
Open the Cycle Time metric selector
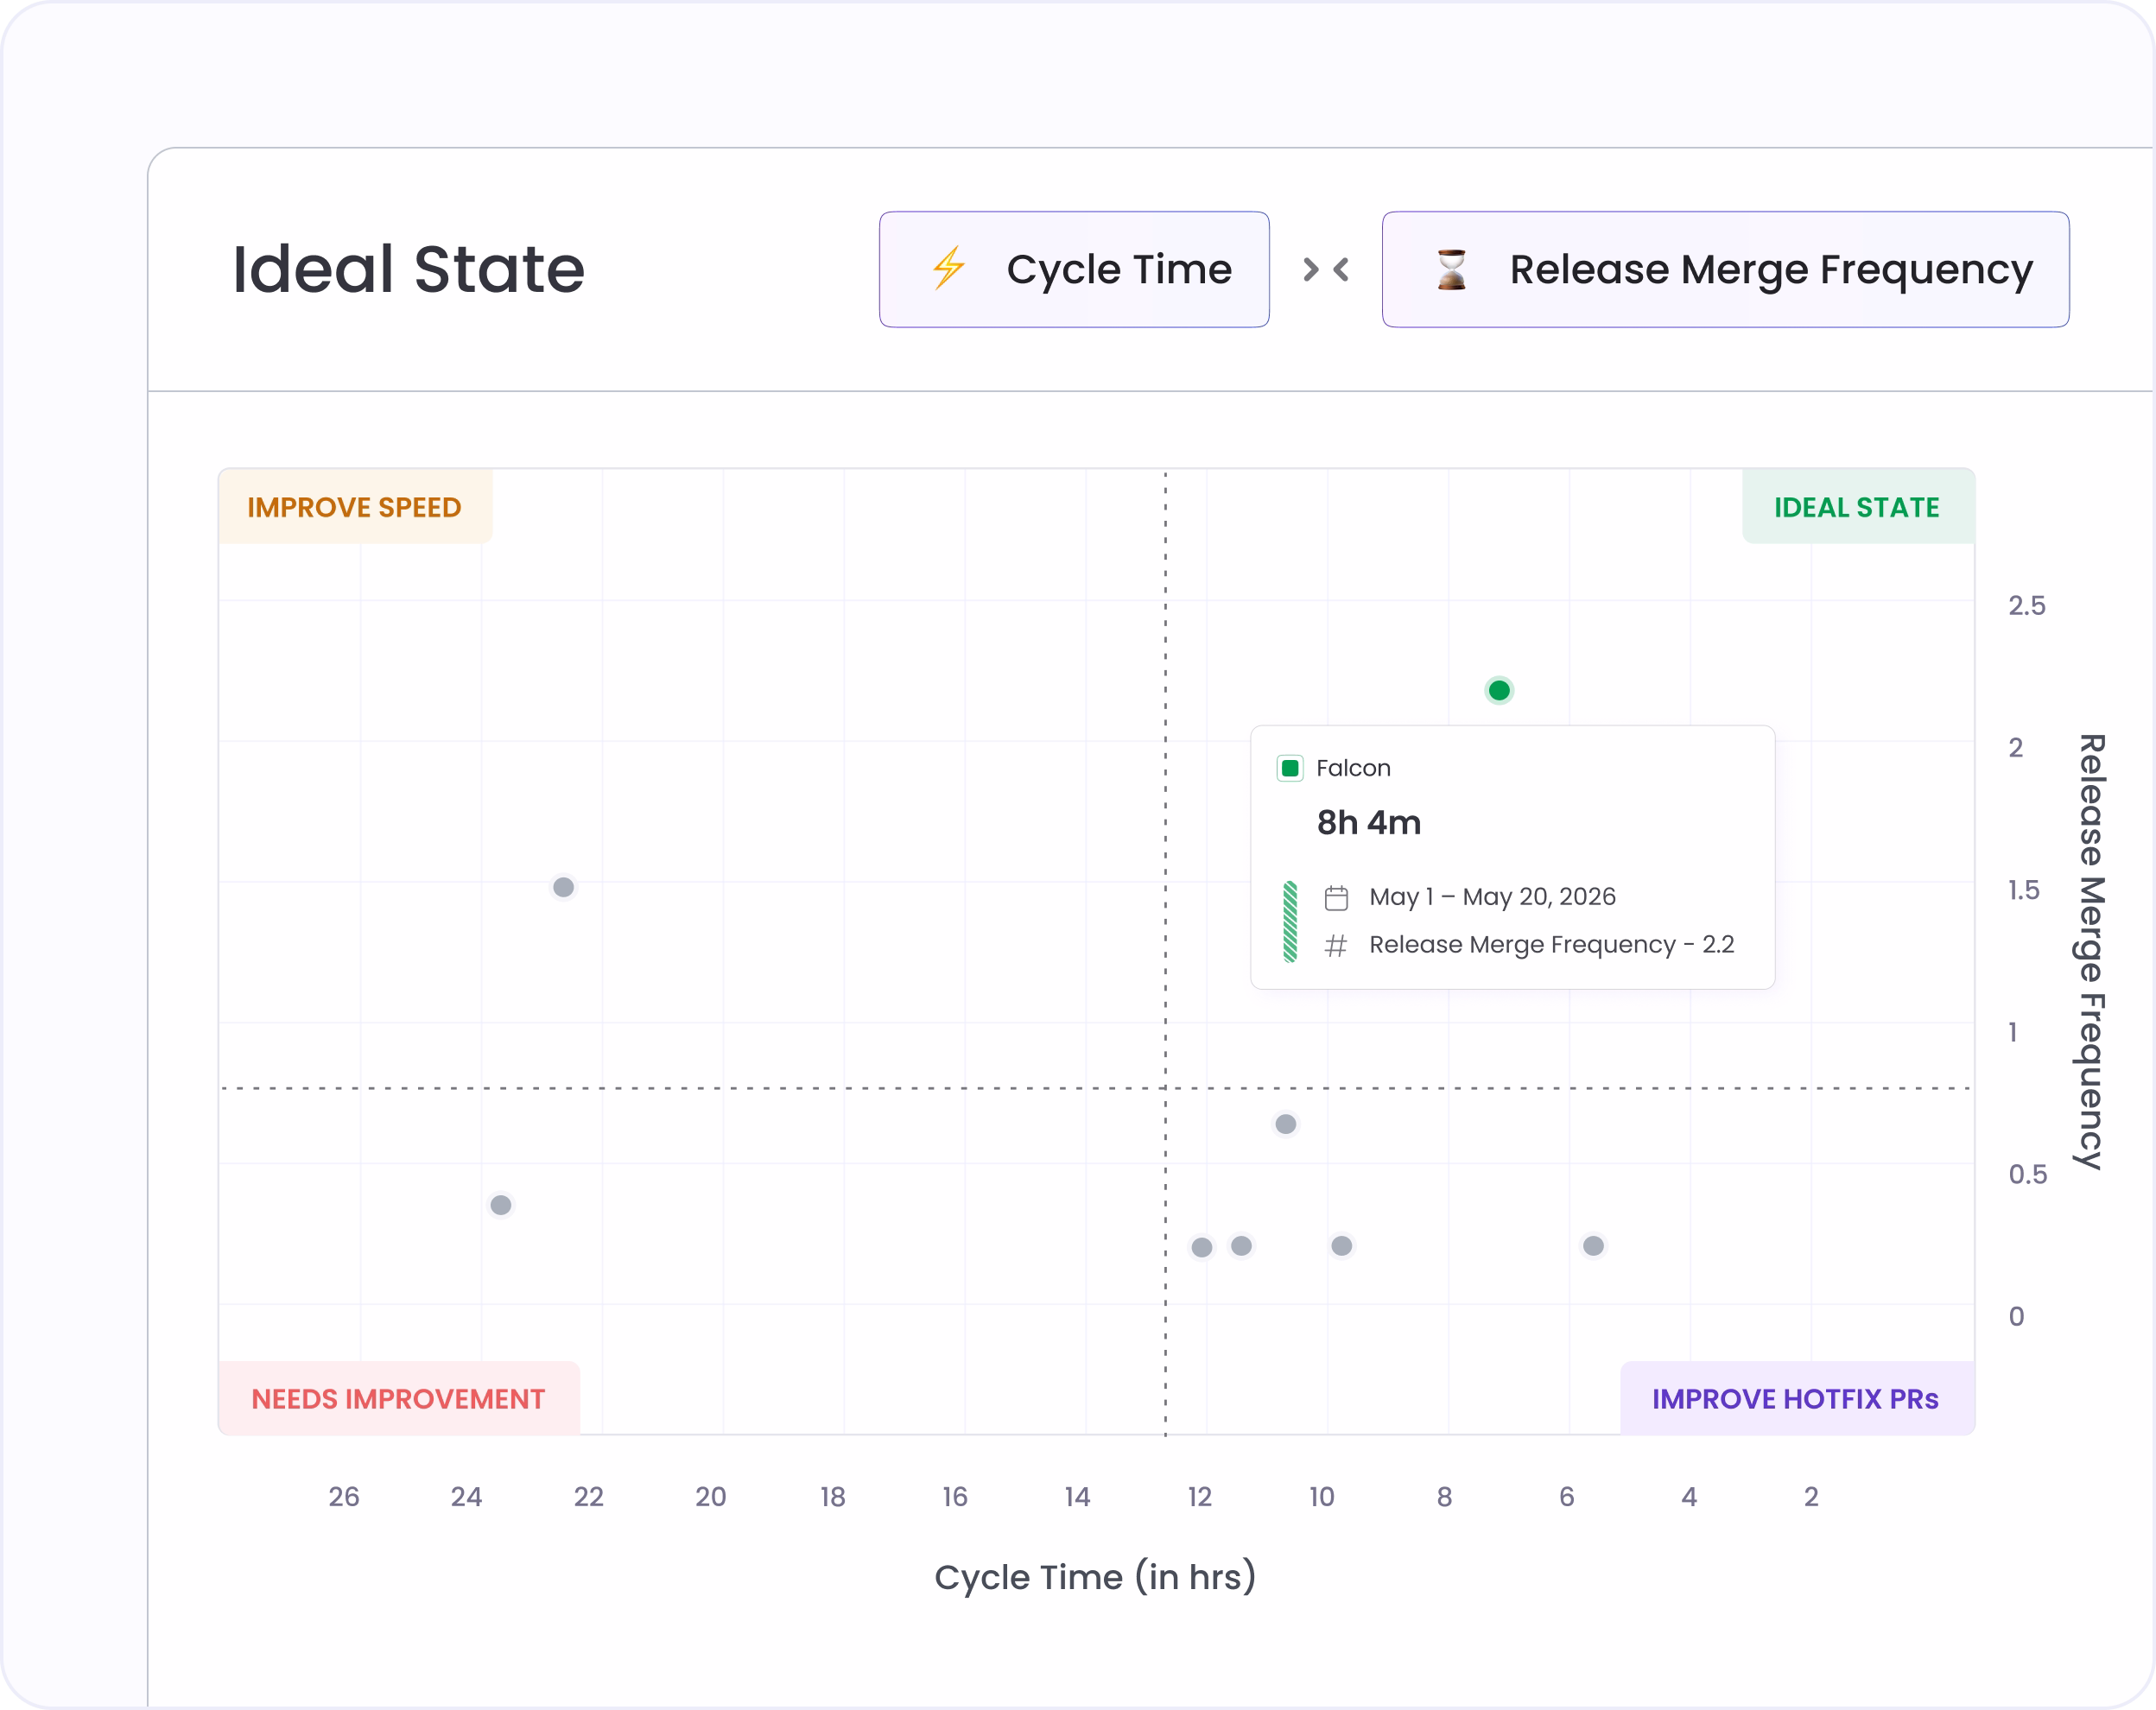(x=1074, y=269)
